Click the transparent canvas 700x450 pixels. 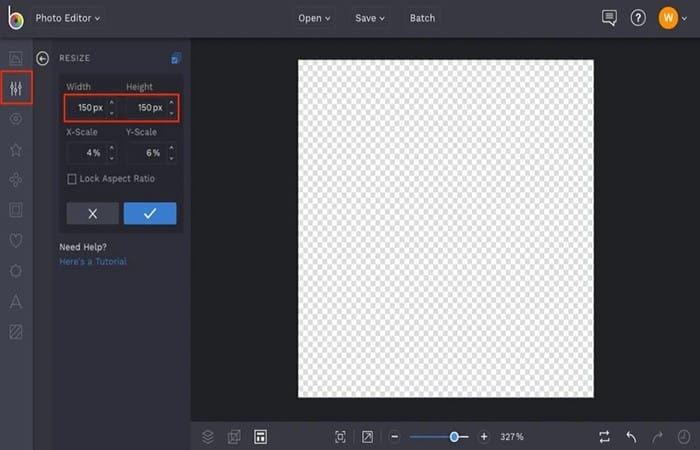click(x=446, y=228)
